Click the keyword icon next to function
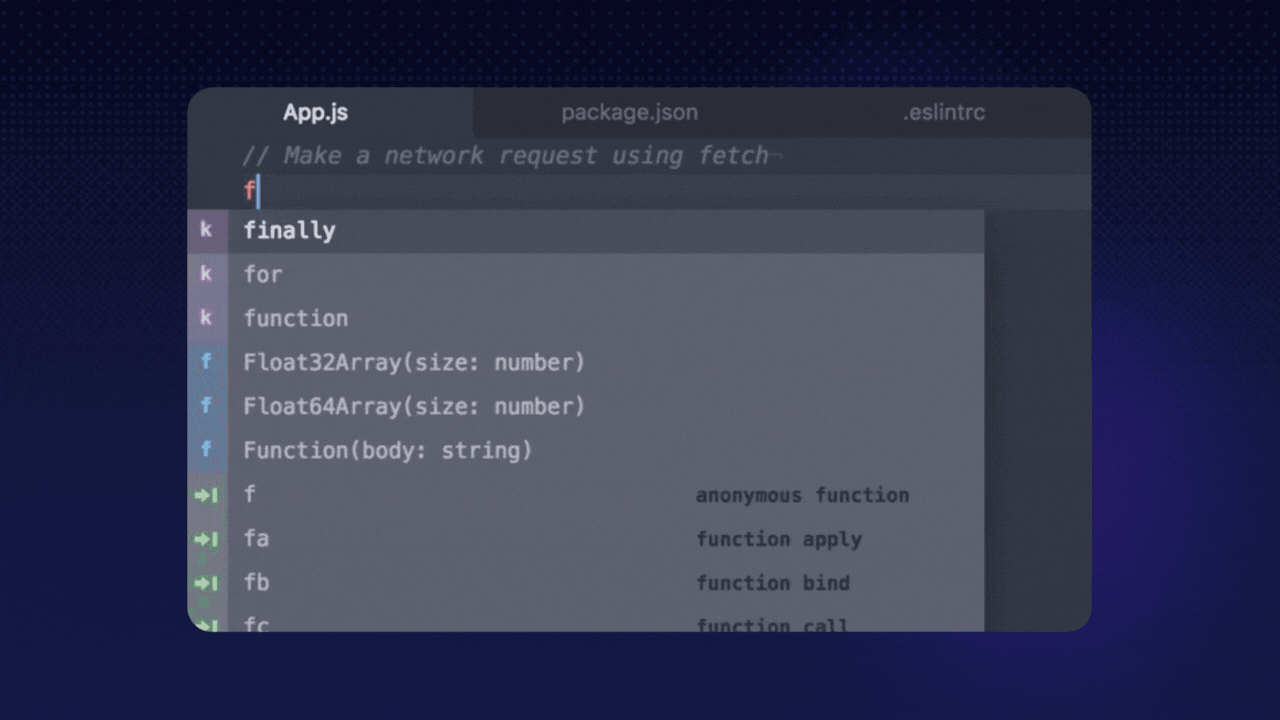 tap(207, 318)
